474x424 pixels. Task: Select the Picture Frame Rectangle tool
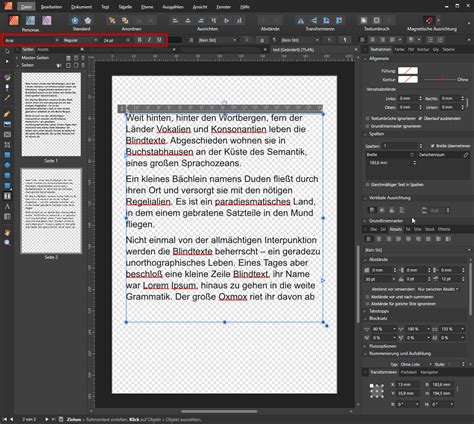click(x=7, y=135)
